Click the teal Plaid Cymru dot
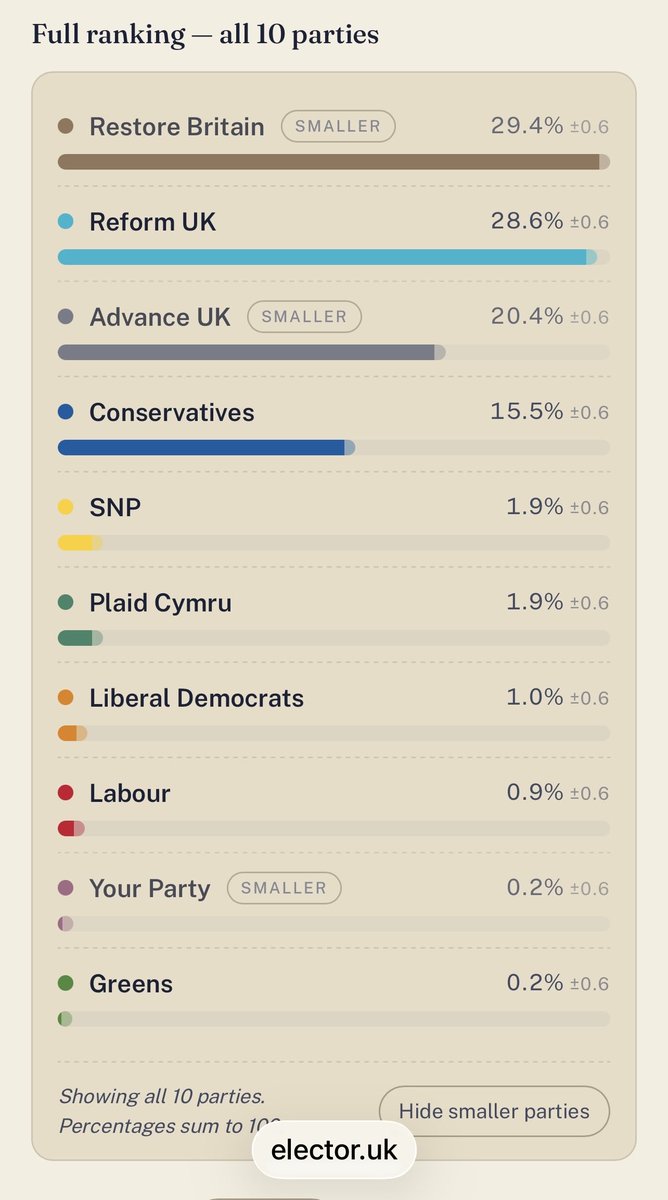The height and width of the screenshot is (1200, 668). pos(66,603)
